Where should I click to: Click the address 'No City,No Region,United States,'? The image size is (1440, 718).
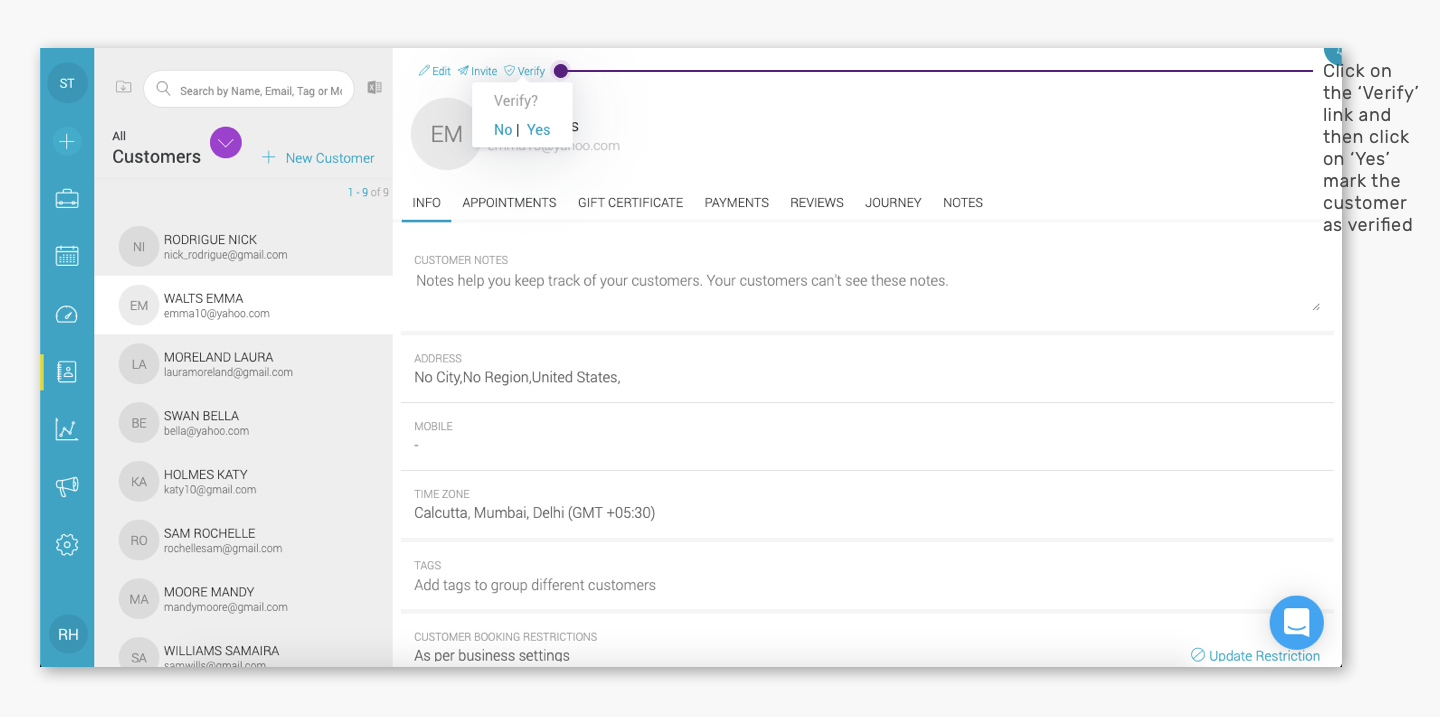[517, 377]
